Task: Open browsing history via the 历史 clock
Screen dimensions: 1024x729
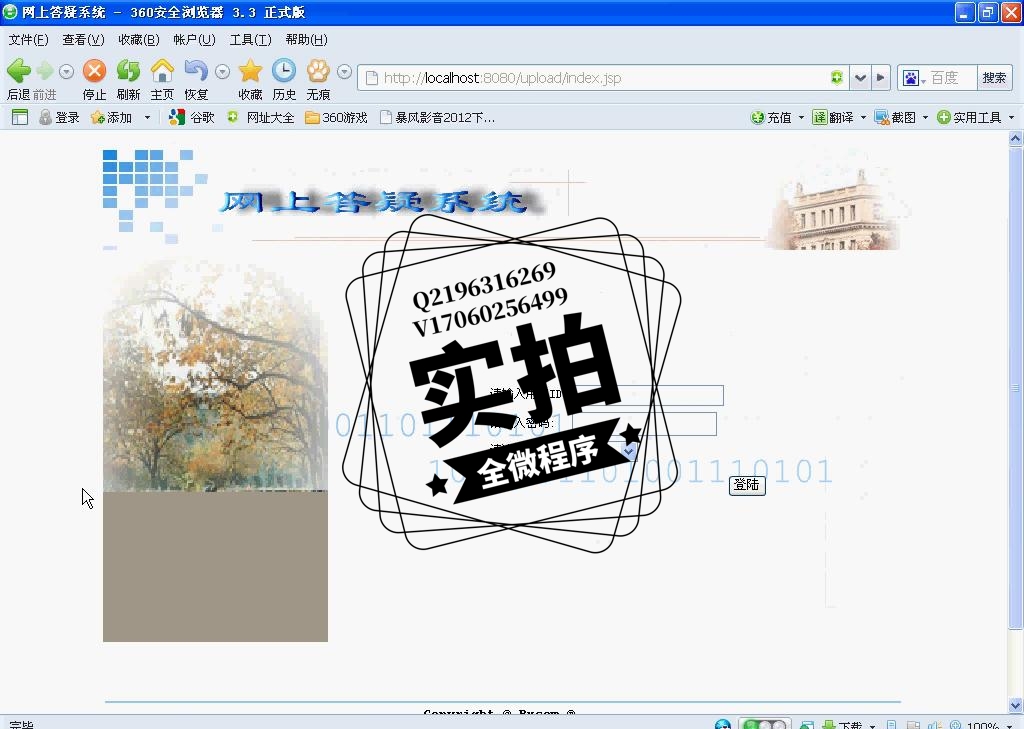Action: [x=284, y=71]
